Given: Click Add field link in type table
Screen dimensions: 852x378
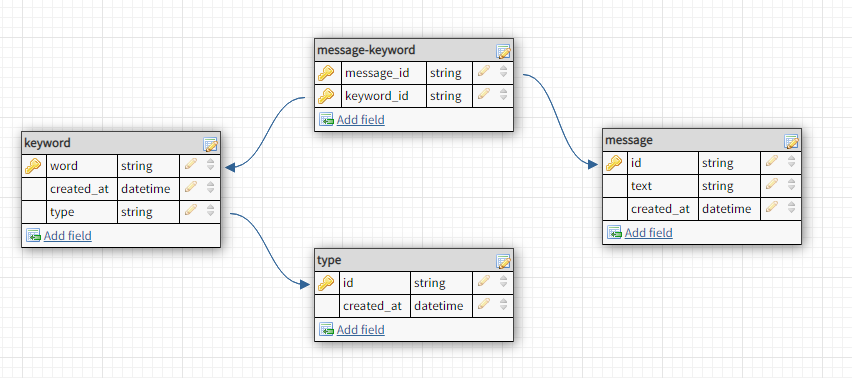Looking at the screenshot, I should 360,330.
